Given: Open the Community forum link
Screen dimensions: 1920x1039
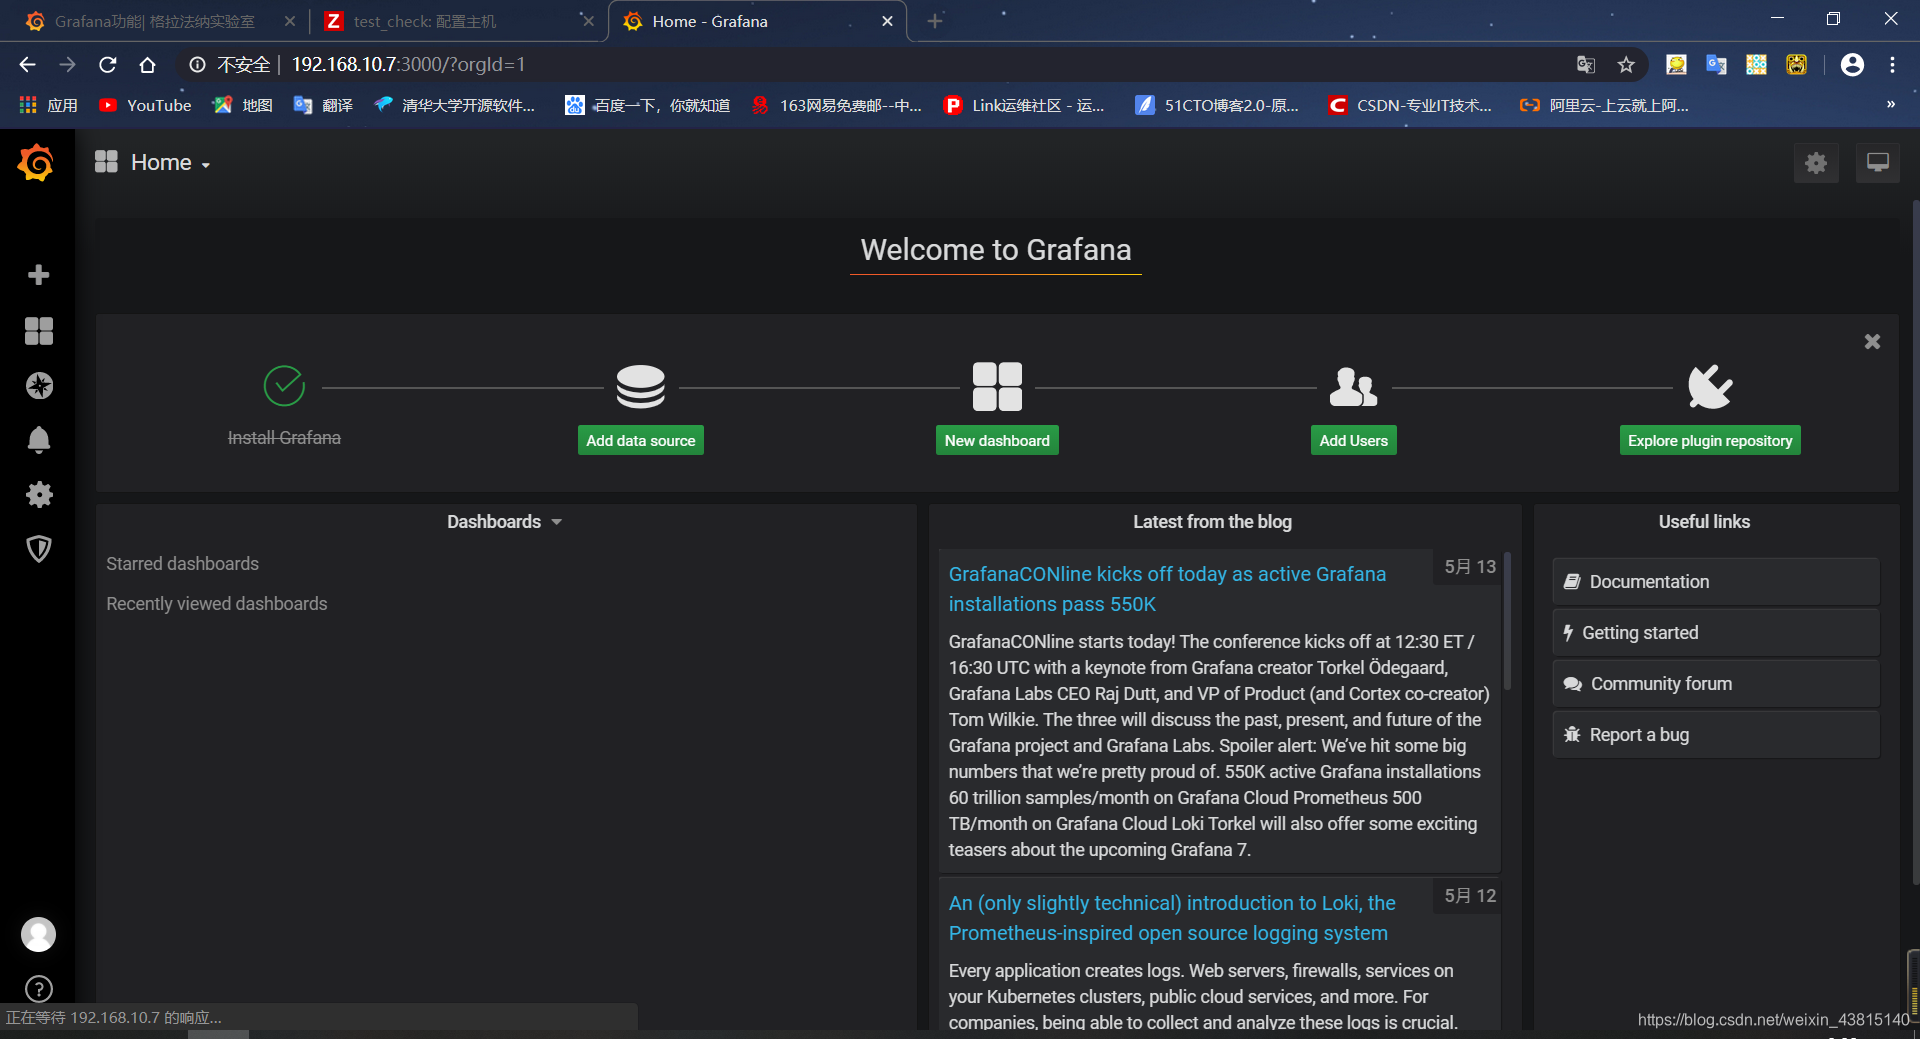Looking at the screenshot, I should tap(1716, 684).
